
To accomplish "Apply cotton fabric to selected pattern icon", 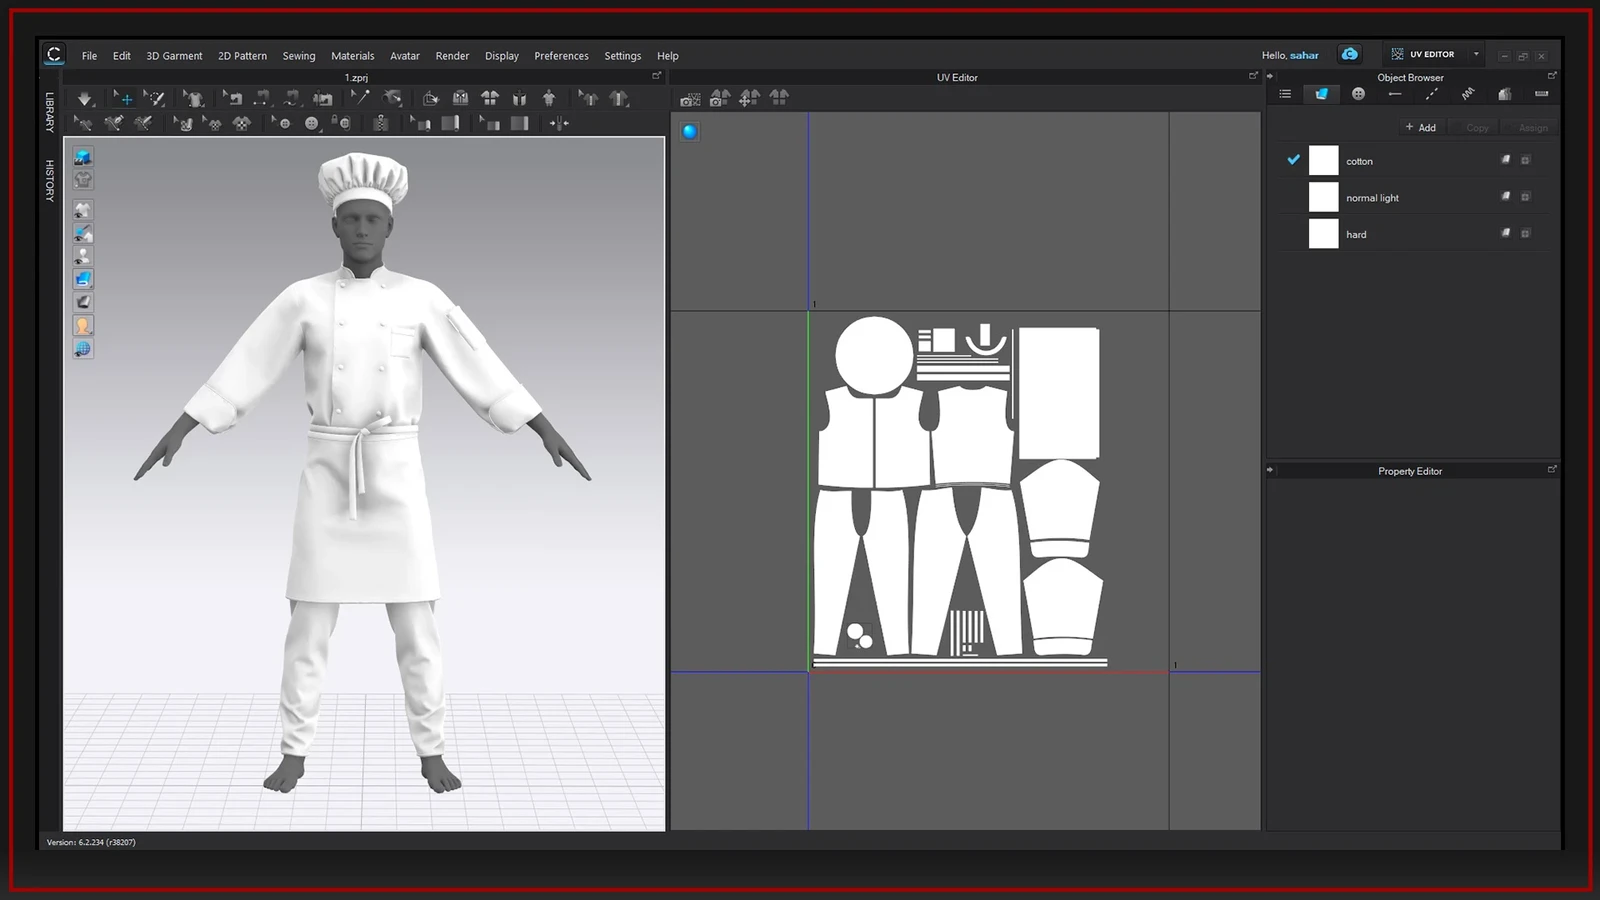I will tap(1505, 160).
